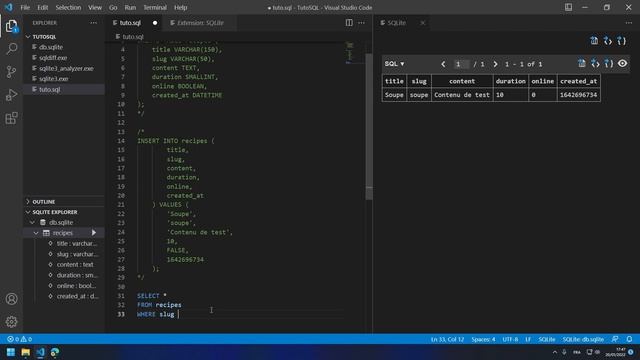
Task: Change indentation via Spaces: 4
Action: click(483, 339)
